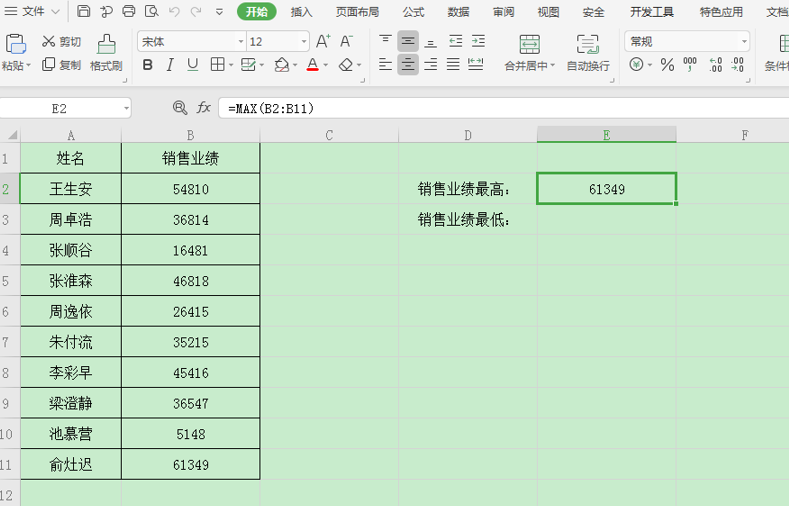Open the 开发工具 tab

click(652, 12)
